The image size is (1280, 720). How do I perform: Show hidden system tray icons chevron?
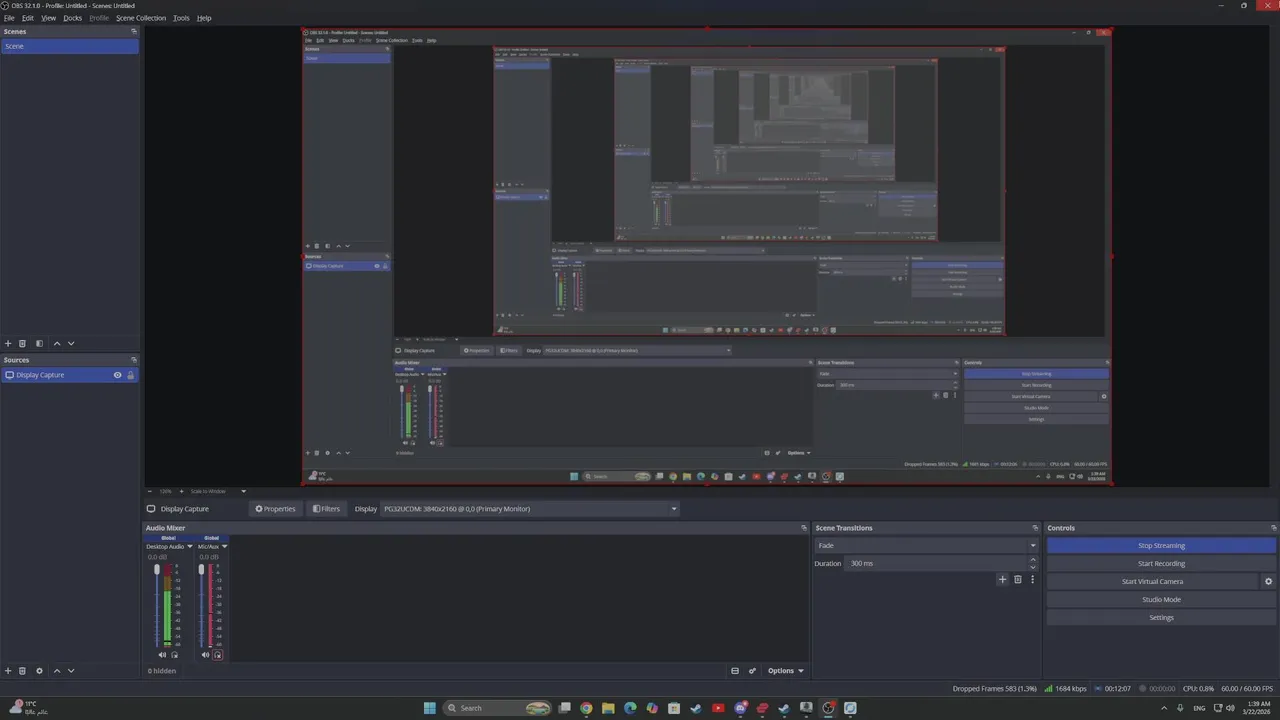pyautogui.click(x=1164, y=708)
